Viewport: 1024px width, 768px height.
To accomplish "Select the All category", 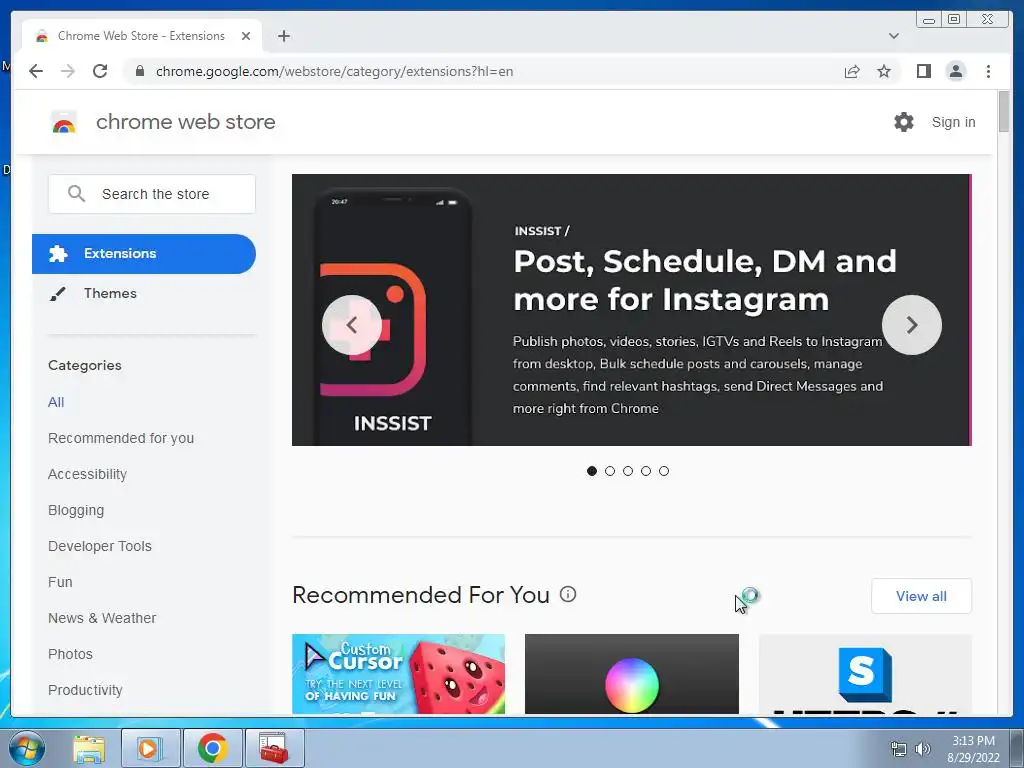I will coord(56,402).
